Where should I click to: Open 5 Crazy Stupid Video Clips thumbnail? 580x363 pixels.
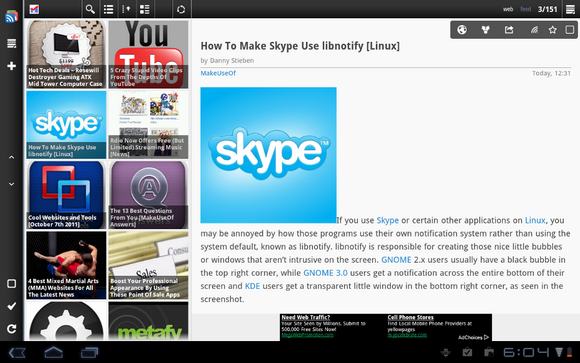click(x=148, y=54)
